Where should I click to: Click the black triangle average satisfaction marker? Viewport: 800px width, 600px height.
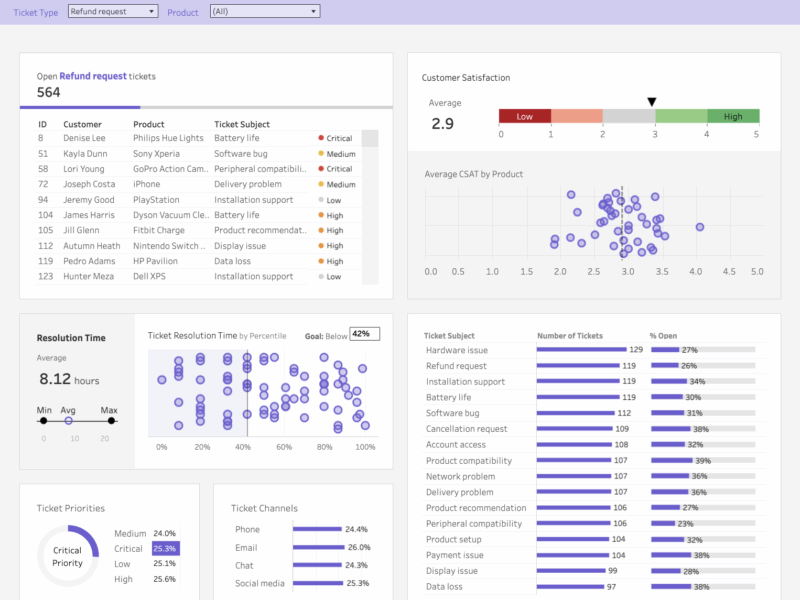652,102
